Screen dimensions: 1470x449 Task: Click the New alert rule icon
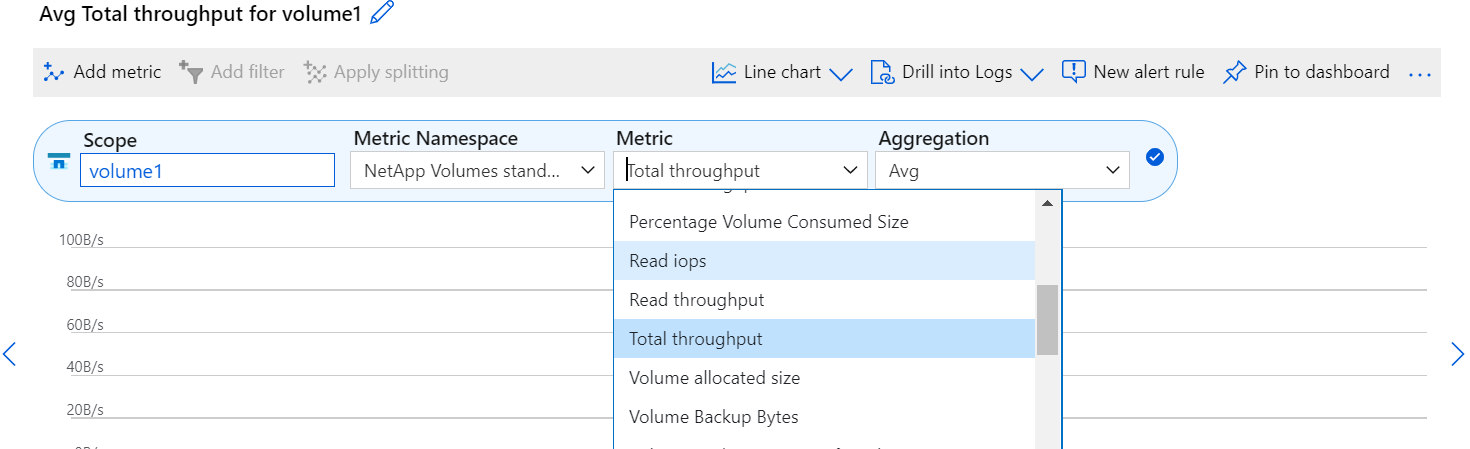(1073, 72)
